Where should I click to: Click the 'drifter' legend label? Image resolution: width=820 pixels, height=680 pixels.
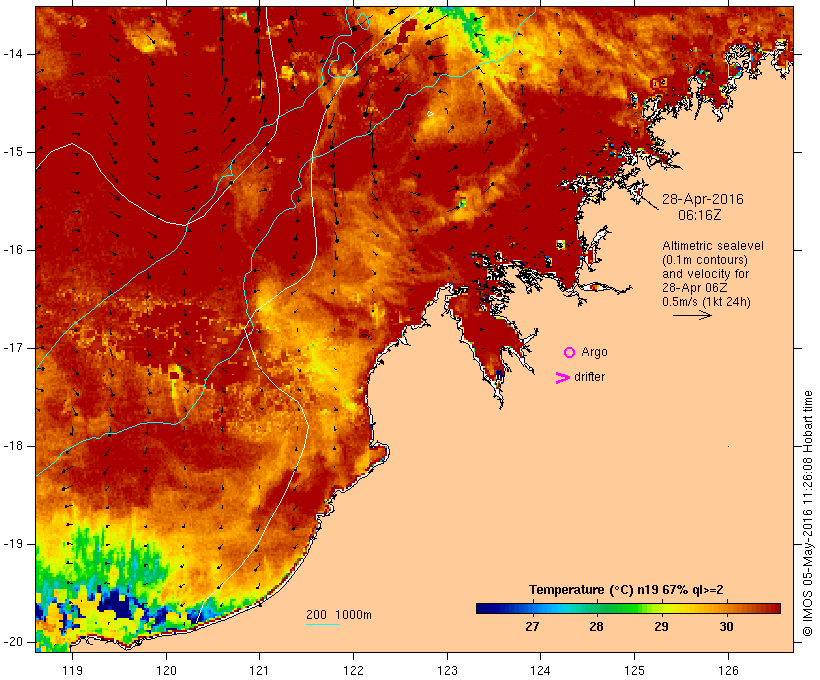(589, 377)
